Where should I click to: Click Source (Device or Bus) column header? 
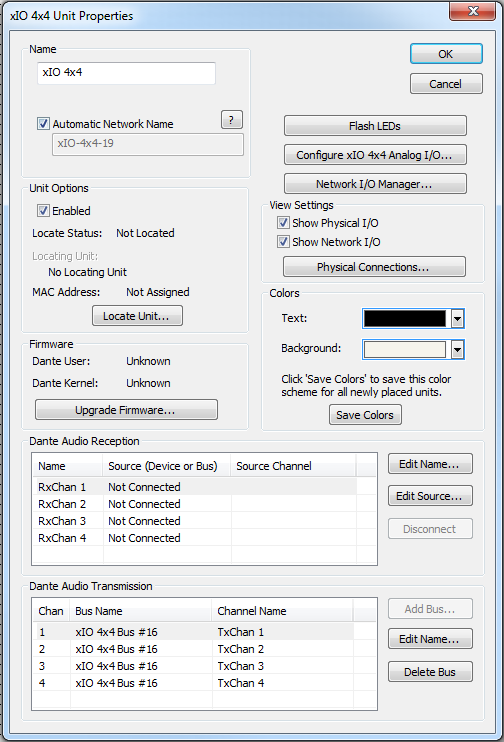167,466
